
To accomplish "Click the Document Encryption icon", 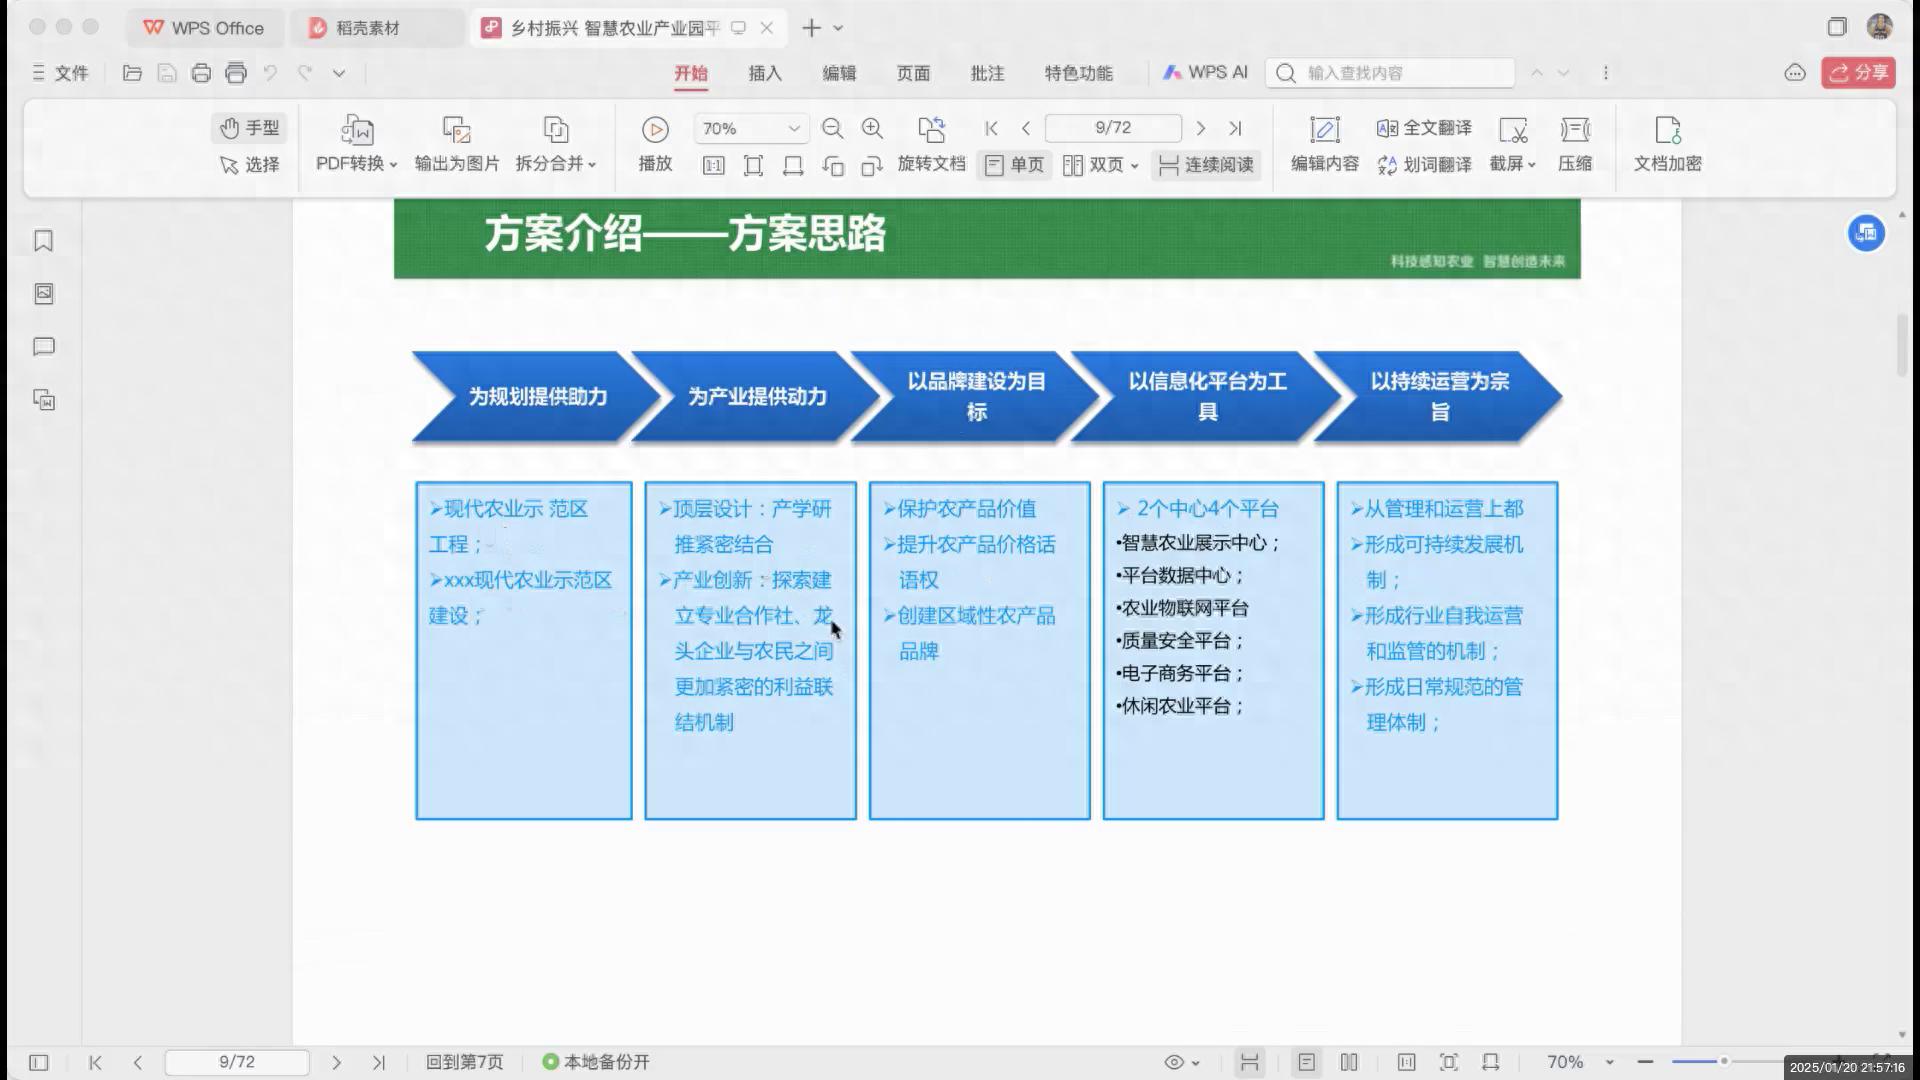I will (1667, 130).
